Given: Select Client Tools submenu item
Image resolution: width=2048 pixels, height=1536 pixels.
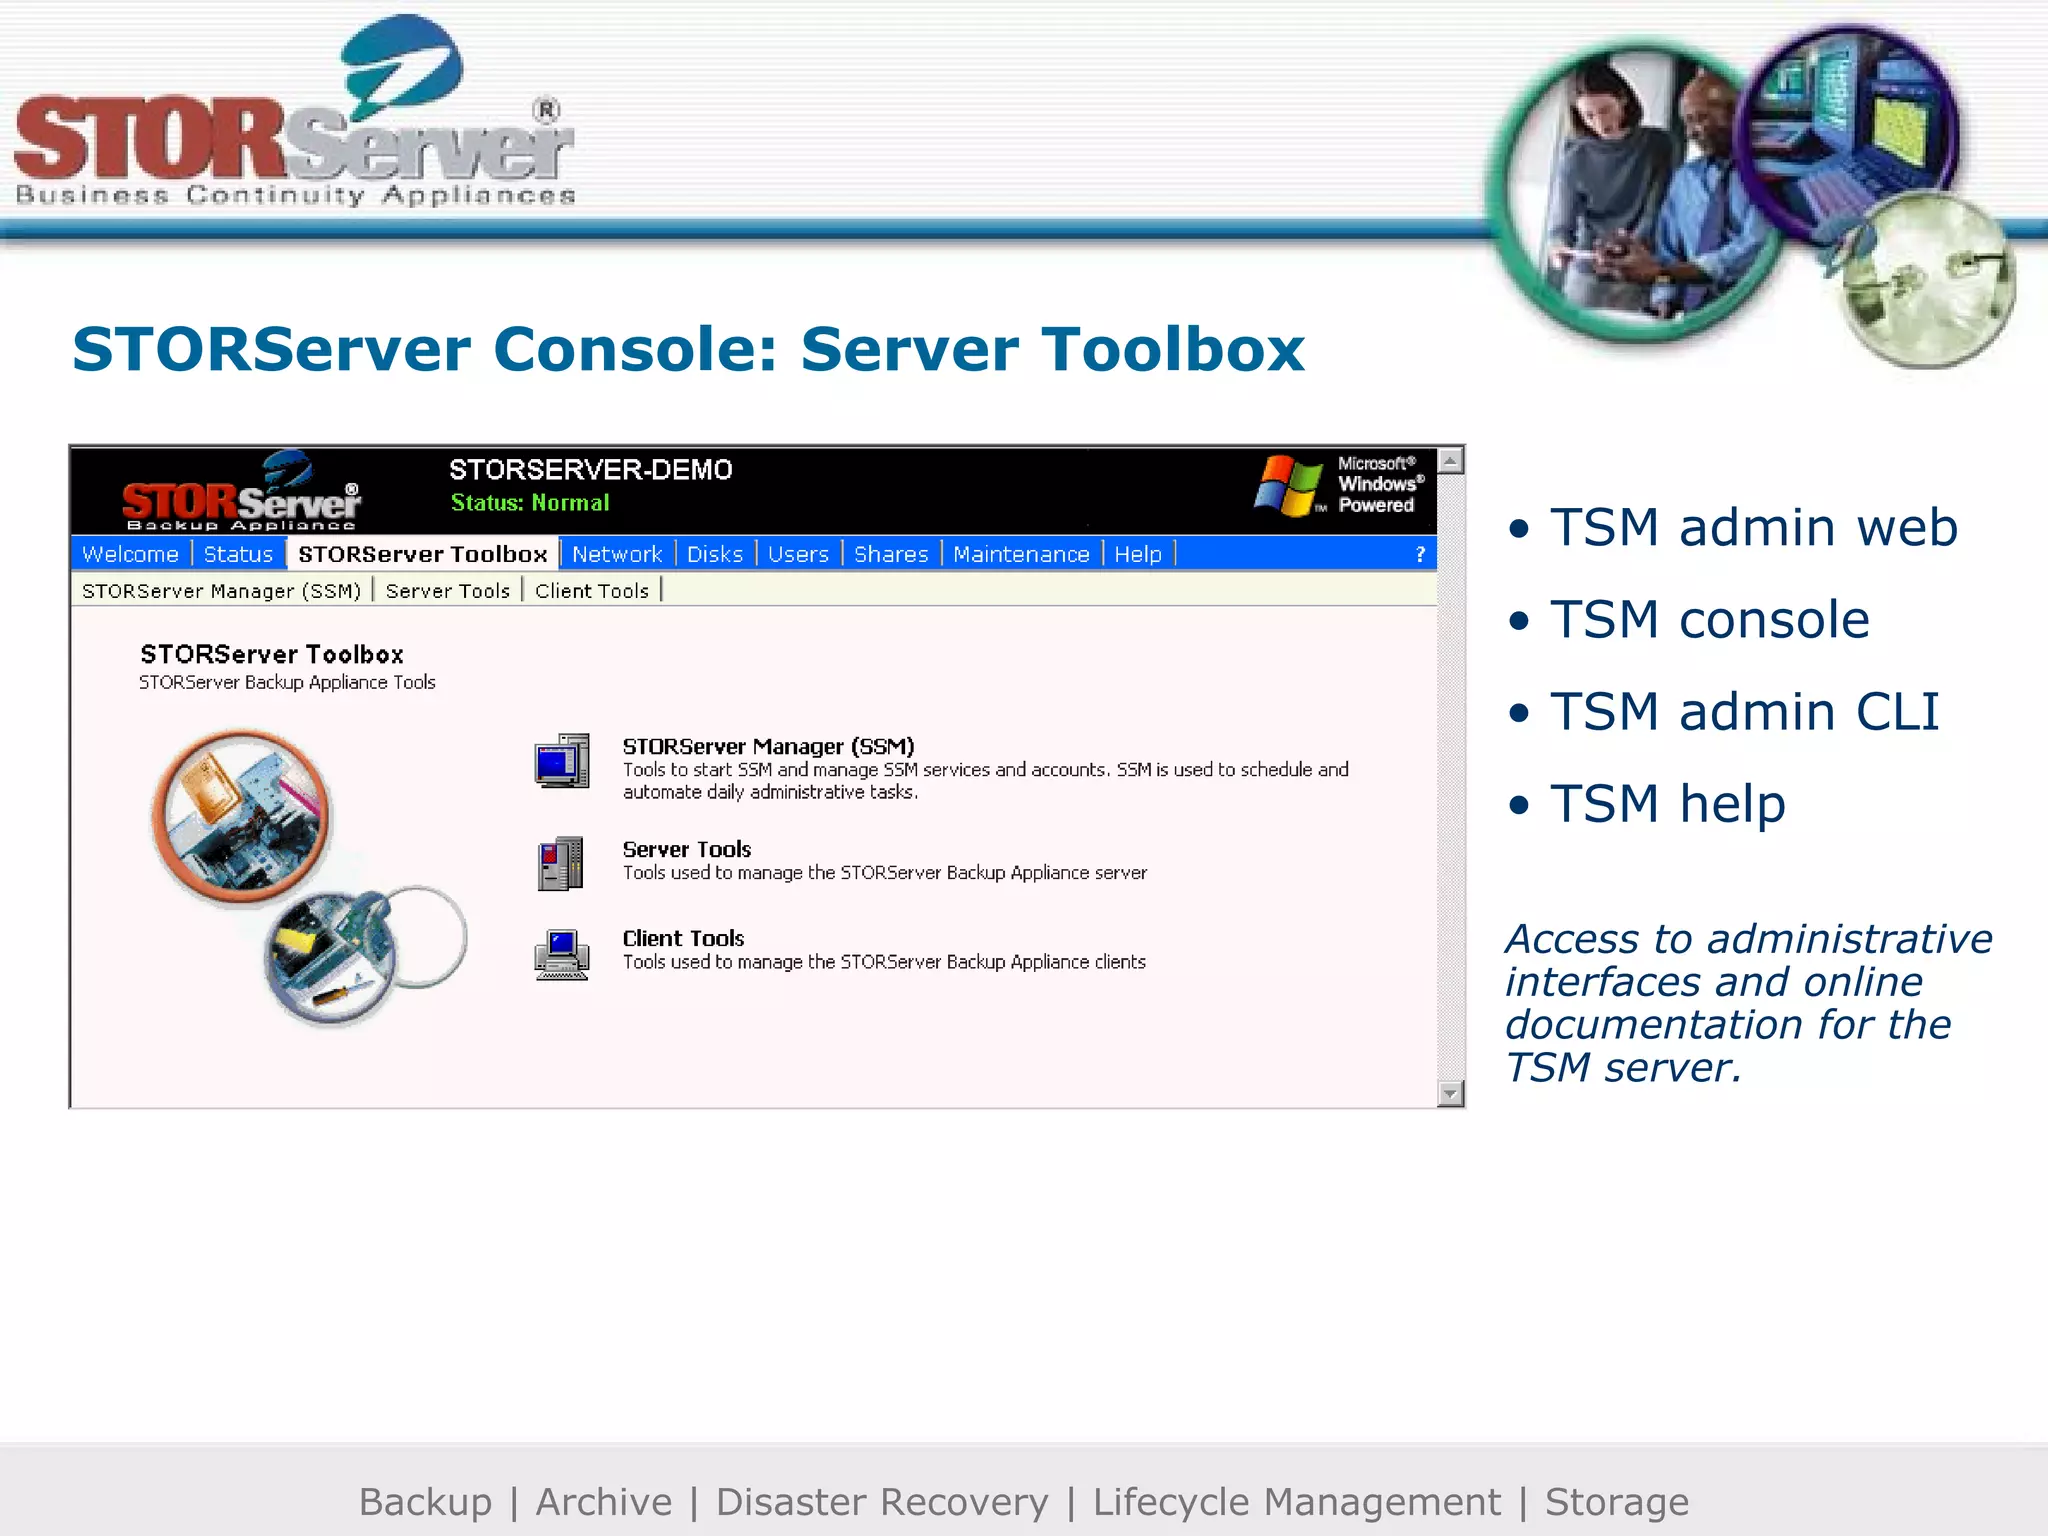Looking at the screenshot, I should tap(592, 591).
